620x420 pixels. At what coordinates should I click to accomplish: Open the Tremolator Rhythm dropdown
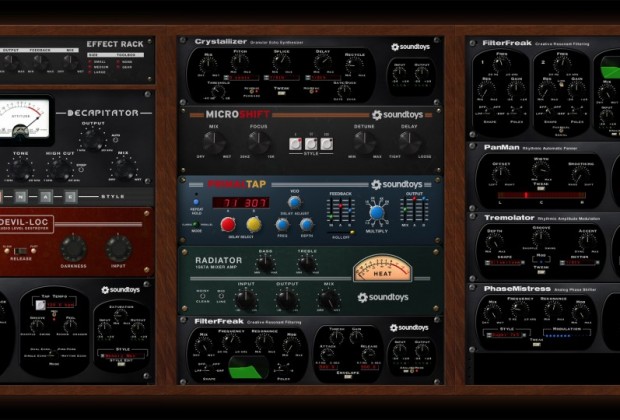click(x=579, y=262)
